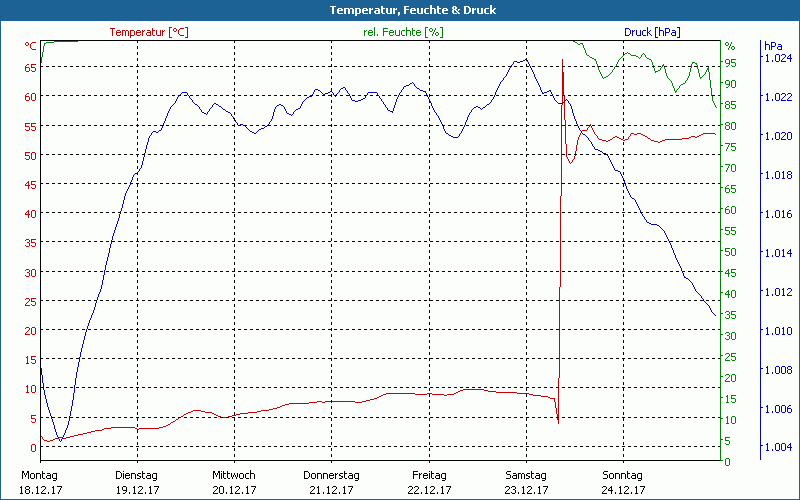This screenshot has width=800, height=500.
Task: Select the Freitag 22.12.17 date label
Action: [x=428, y=482]
